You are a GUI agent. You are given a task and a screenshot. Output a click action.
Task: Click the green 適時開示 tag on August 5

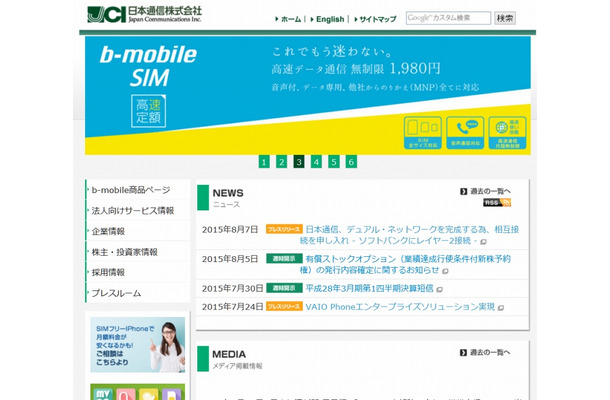(284, 258)
